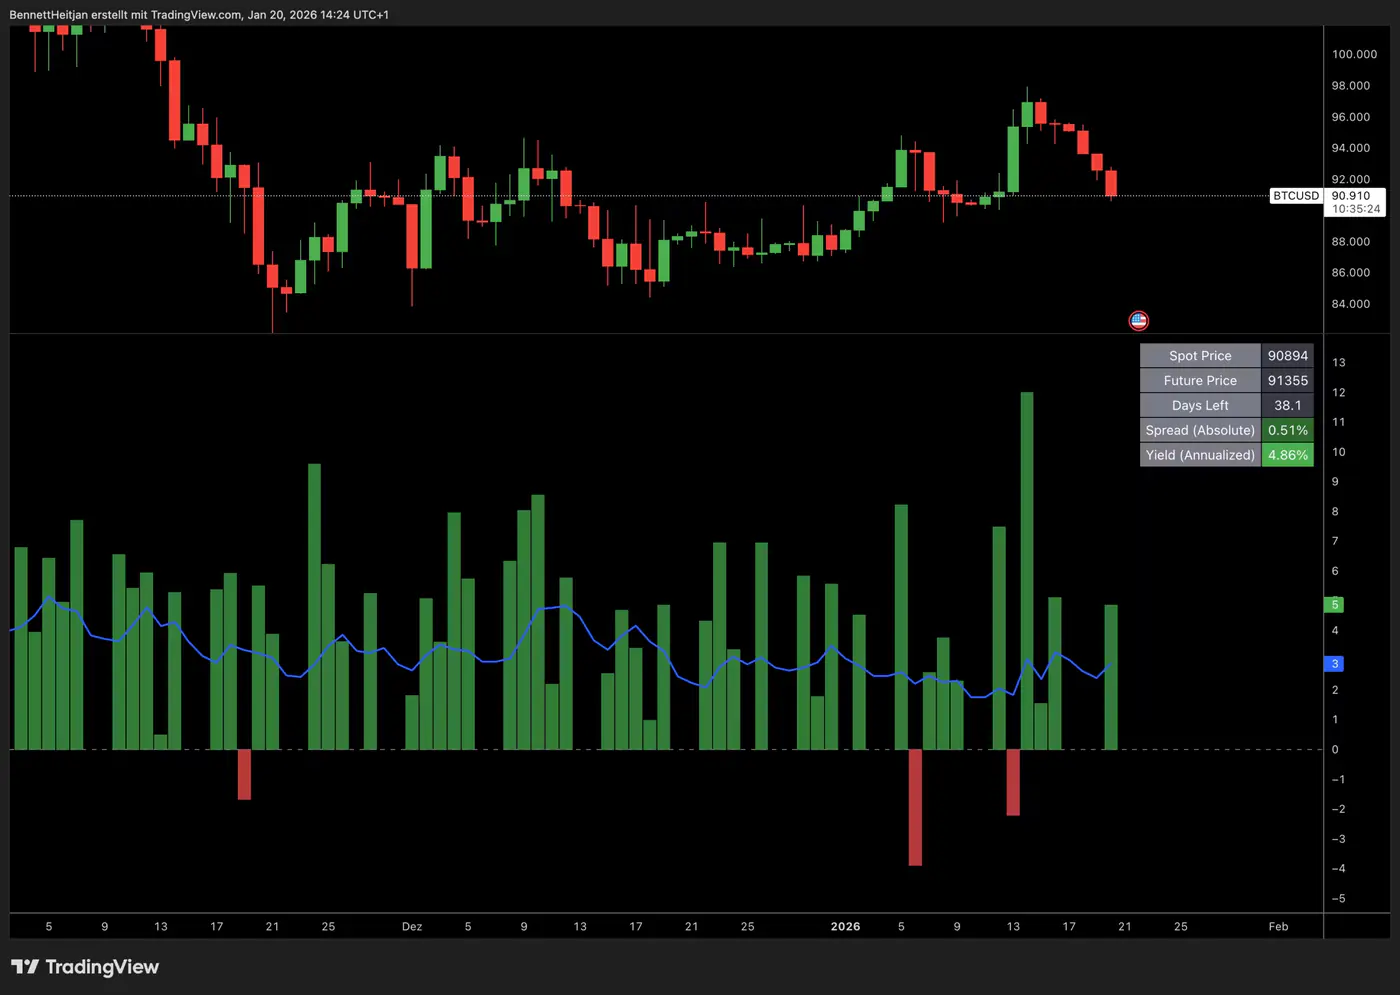
Task: Select the BTCUSD symbol price label
Action: pos(1296,196)
